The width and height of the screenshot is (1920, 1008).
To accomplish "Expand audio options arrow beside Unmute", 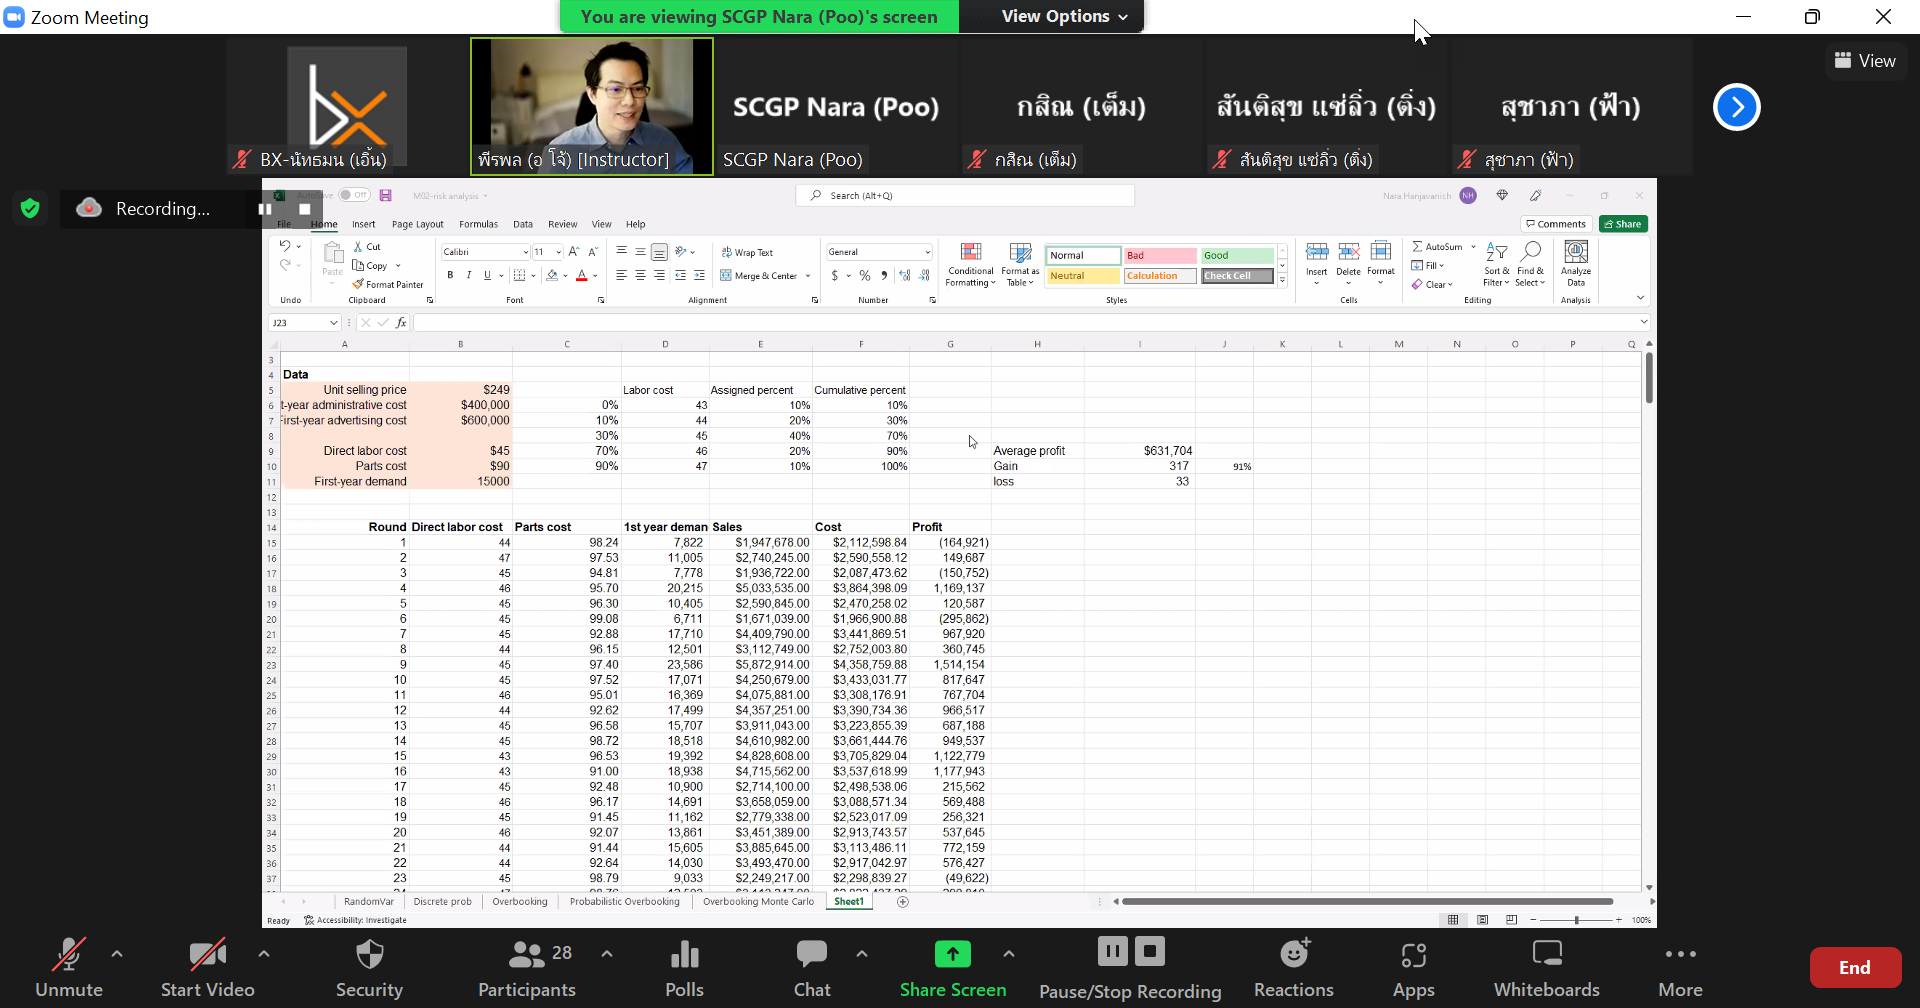I will 117,954.
